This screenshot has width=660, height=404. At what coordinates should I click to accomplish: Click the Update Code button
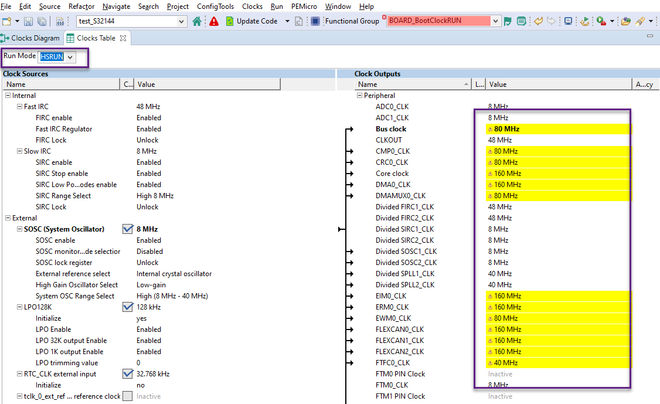pyautogui.click(x=252, y=21)
